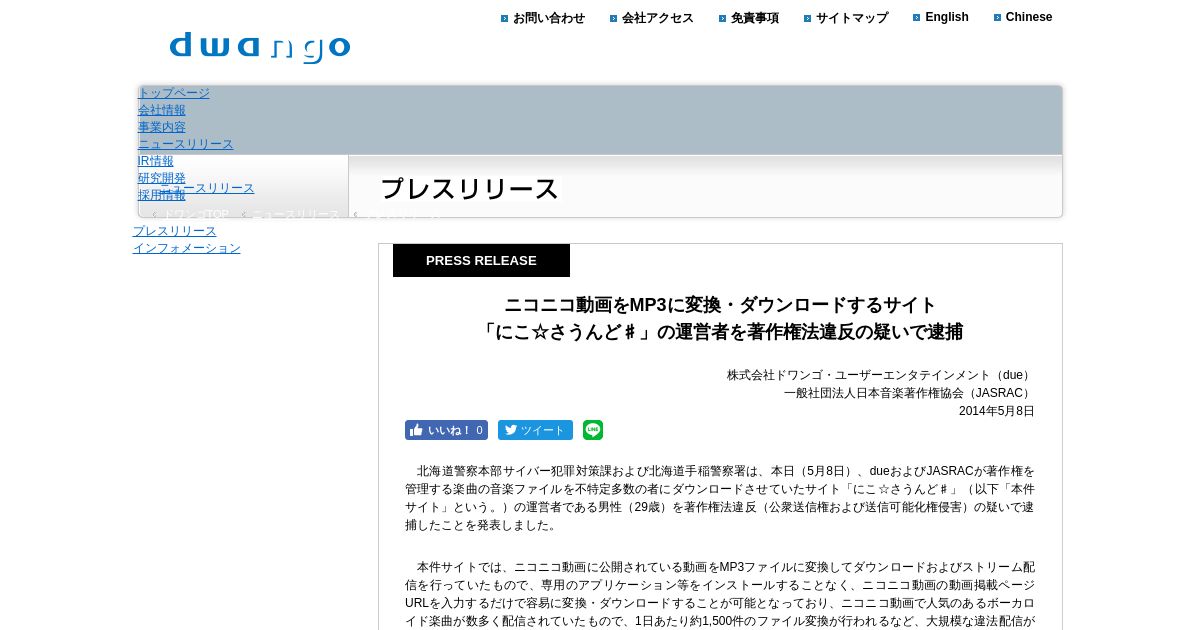Click paragraph starting 北海道警察本部サイバー犯罪対策課
Screen dimensions: 1200x630
(720, 498)
